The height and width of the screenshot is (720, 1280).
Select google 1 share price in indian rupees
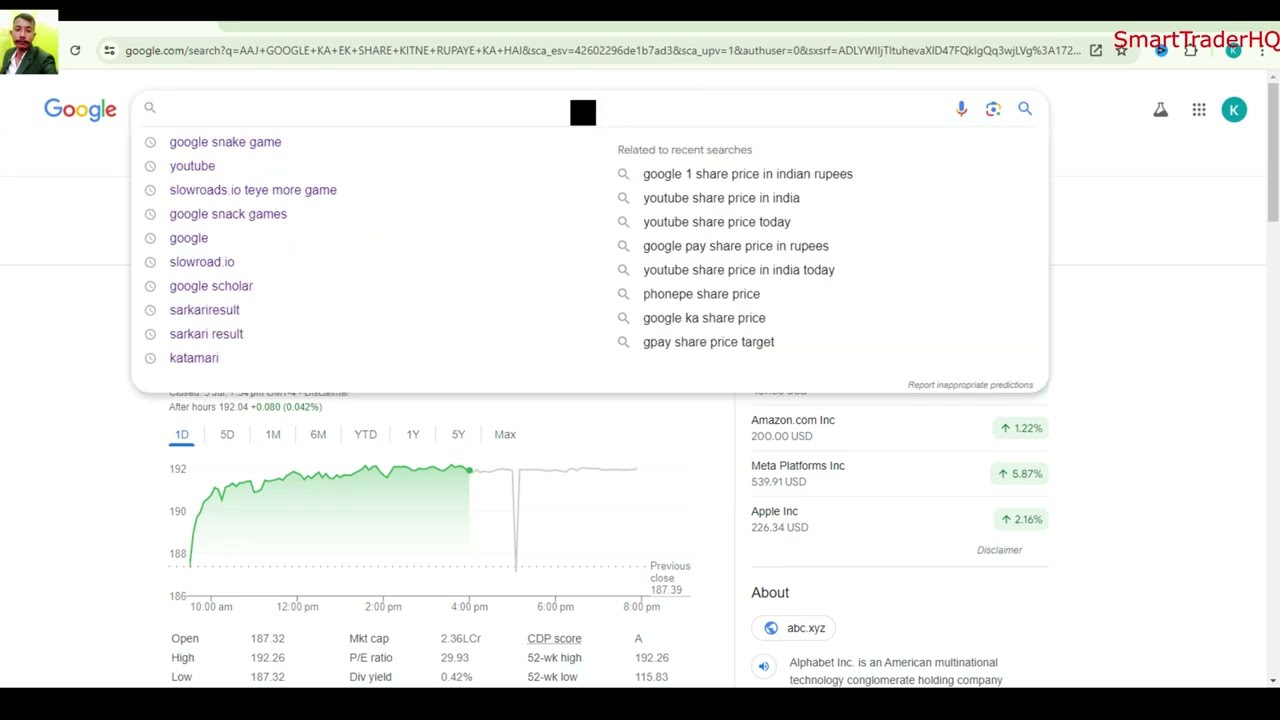tap(748, 174)
